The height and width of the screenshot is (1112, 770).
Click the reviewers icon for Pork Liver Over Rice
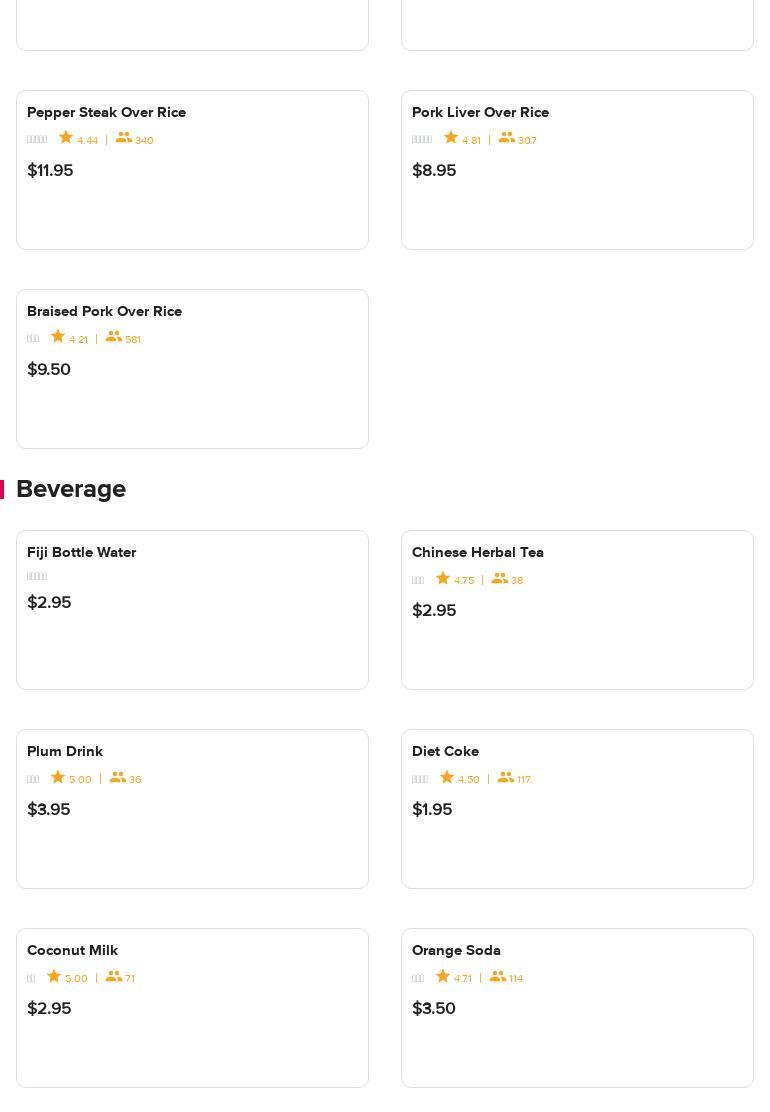click(x=506, y=138)
